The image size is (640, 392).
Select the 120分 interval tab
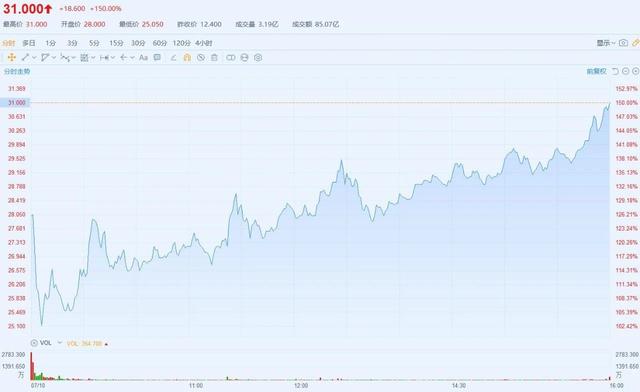[182, 43]
